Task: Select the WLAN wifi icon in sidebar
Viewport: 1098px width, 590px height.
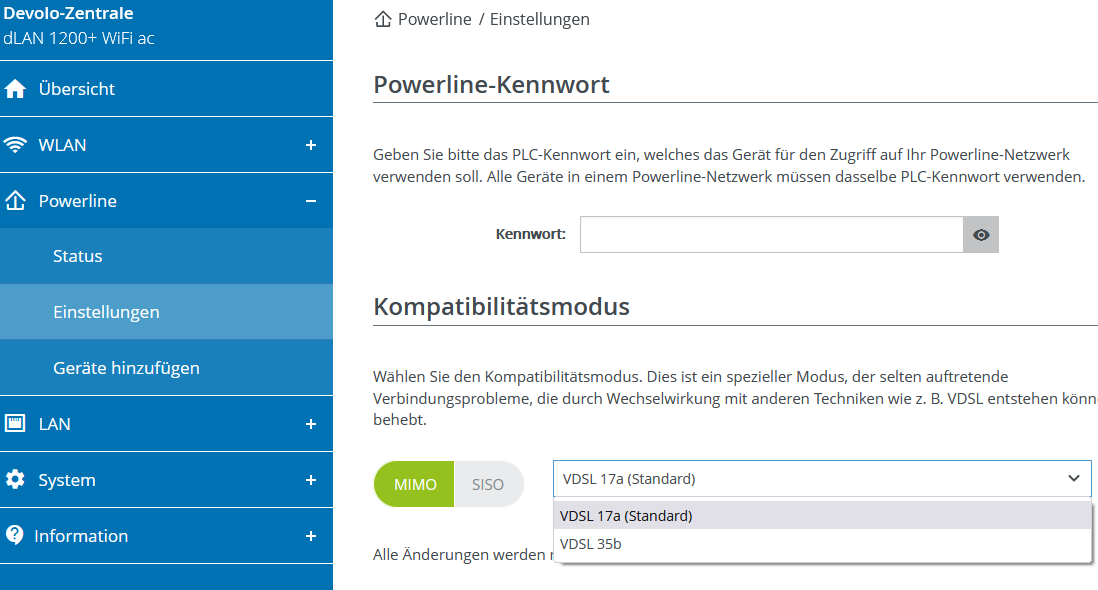Action: coord(16,144)
